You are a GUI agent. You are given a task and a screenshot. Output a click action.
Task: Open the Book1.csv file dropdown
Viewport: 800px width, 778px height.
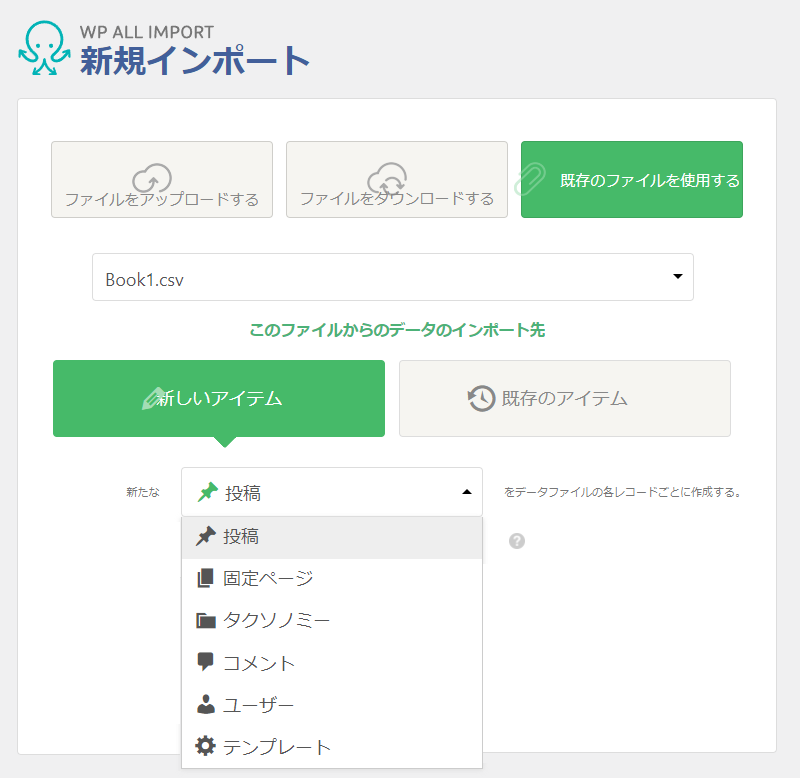[x=393, y=277]
